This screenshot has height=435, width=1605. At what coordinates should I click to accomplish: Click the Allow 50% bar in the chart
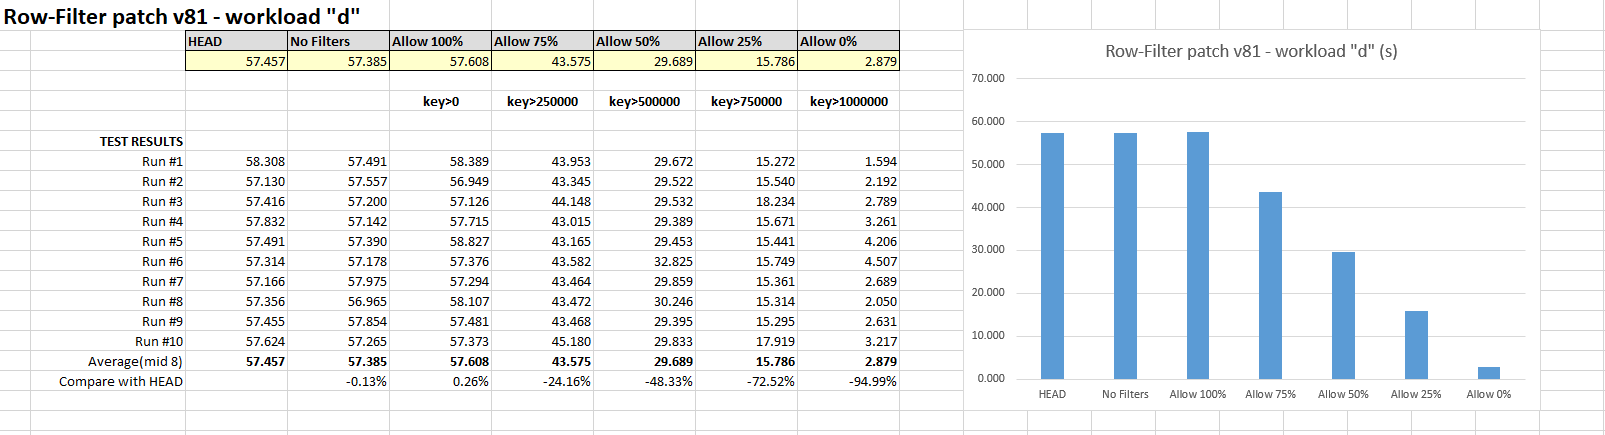click(1343, 315)
